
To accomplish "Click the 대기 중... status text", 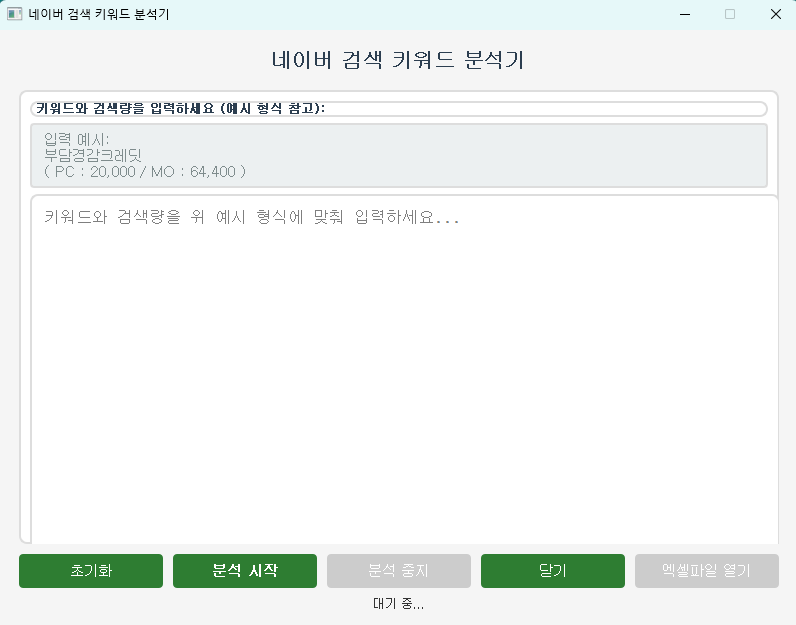I will (399, 604).
